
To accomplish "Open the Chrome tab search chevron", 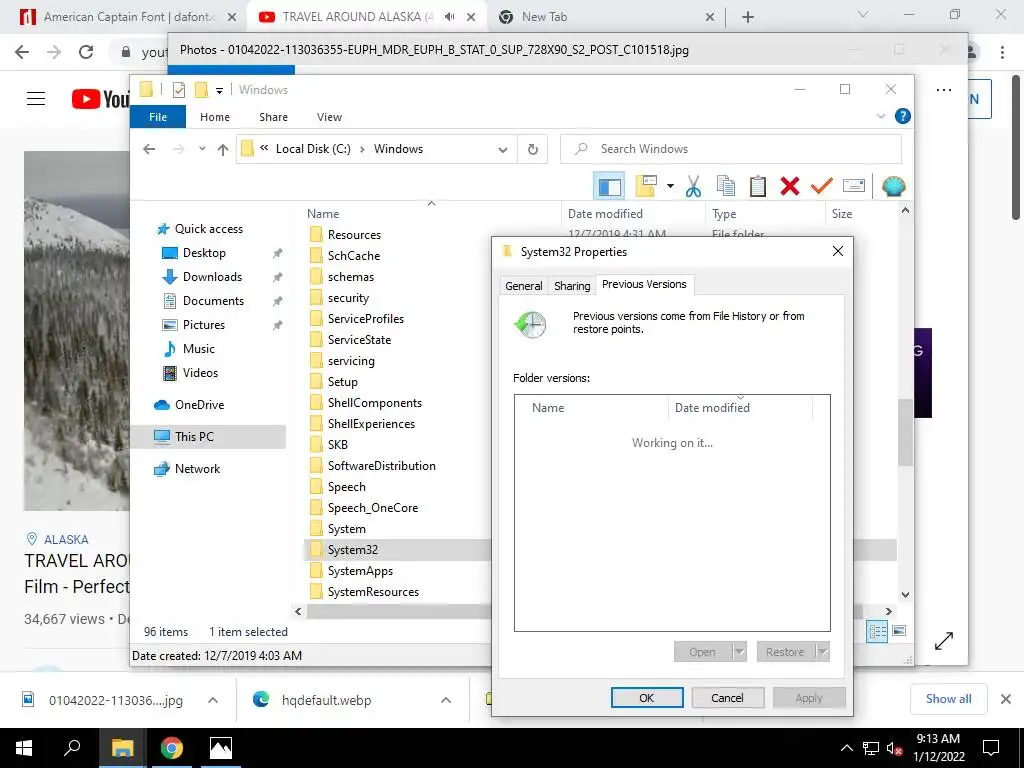I will click(863, 14).
